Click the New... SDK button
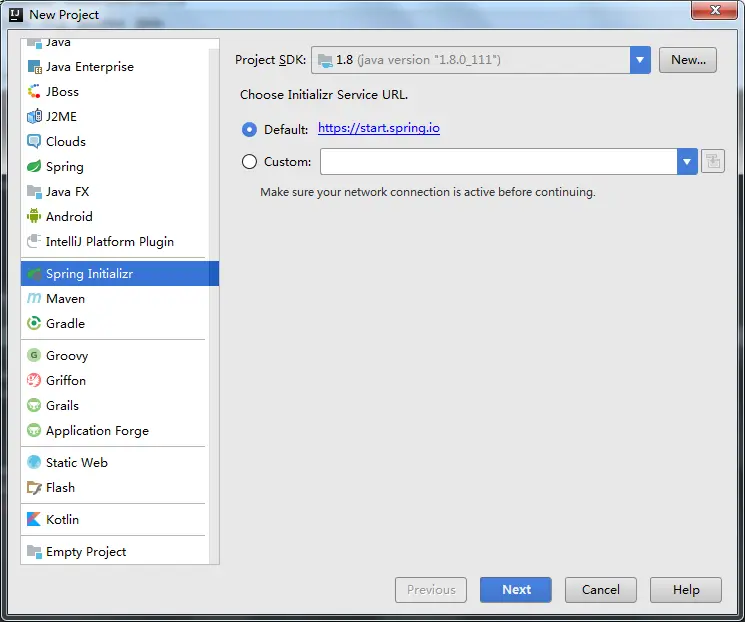The image size is (745, 622). pos(688,60)
